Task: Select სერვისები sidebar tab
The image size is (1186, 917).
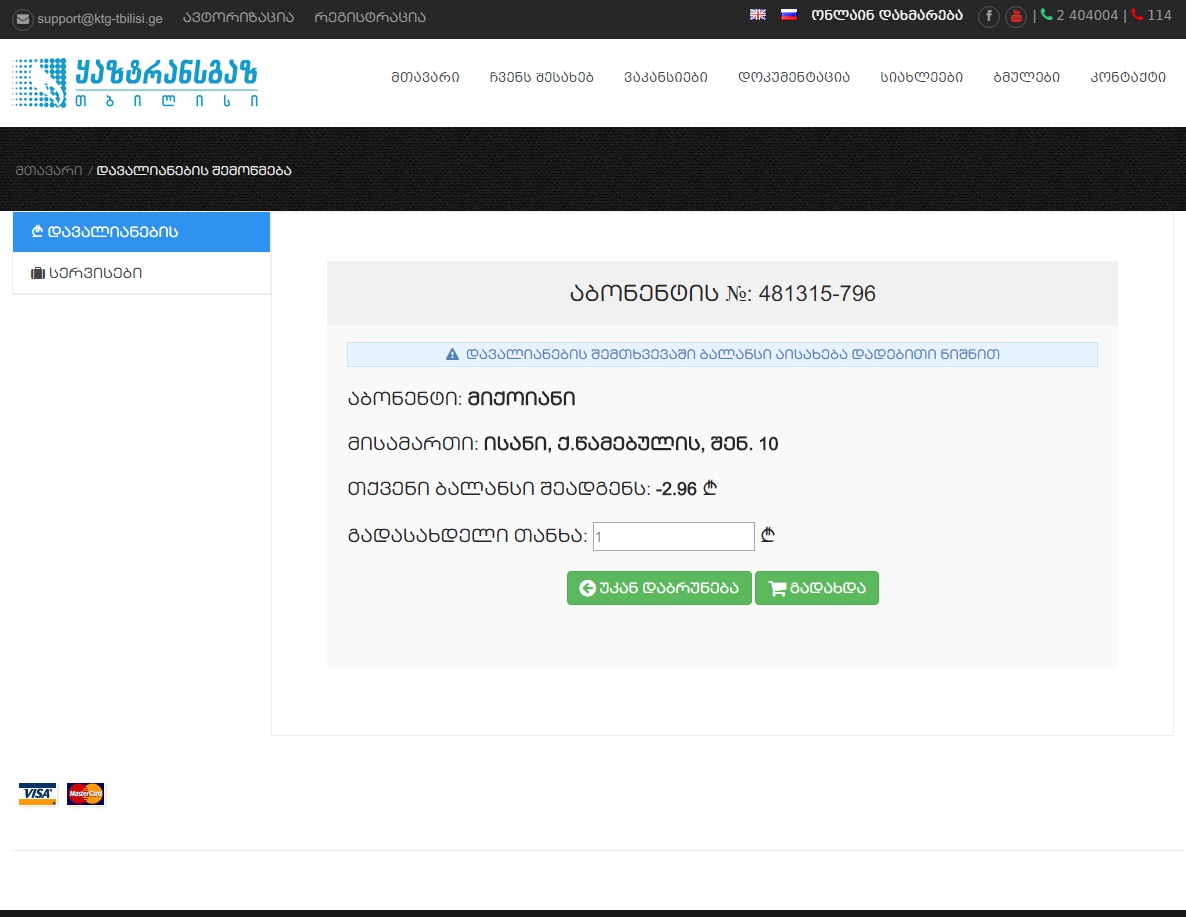Action: click(141, 273)
